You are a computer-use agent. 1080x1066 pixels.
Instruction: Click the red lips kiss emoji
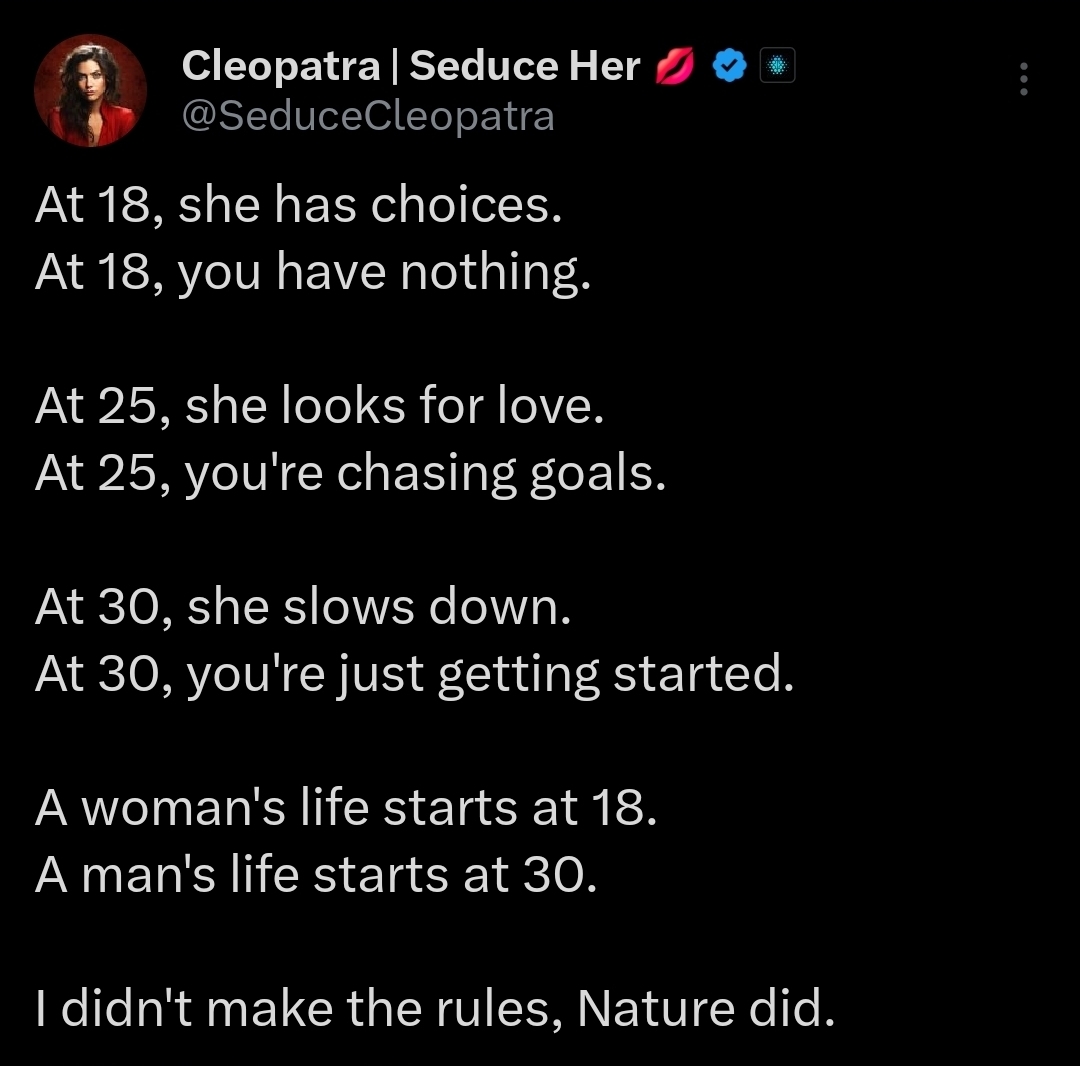point(674,67)
